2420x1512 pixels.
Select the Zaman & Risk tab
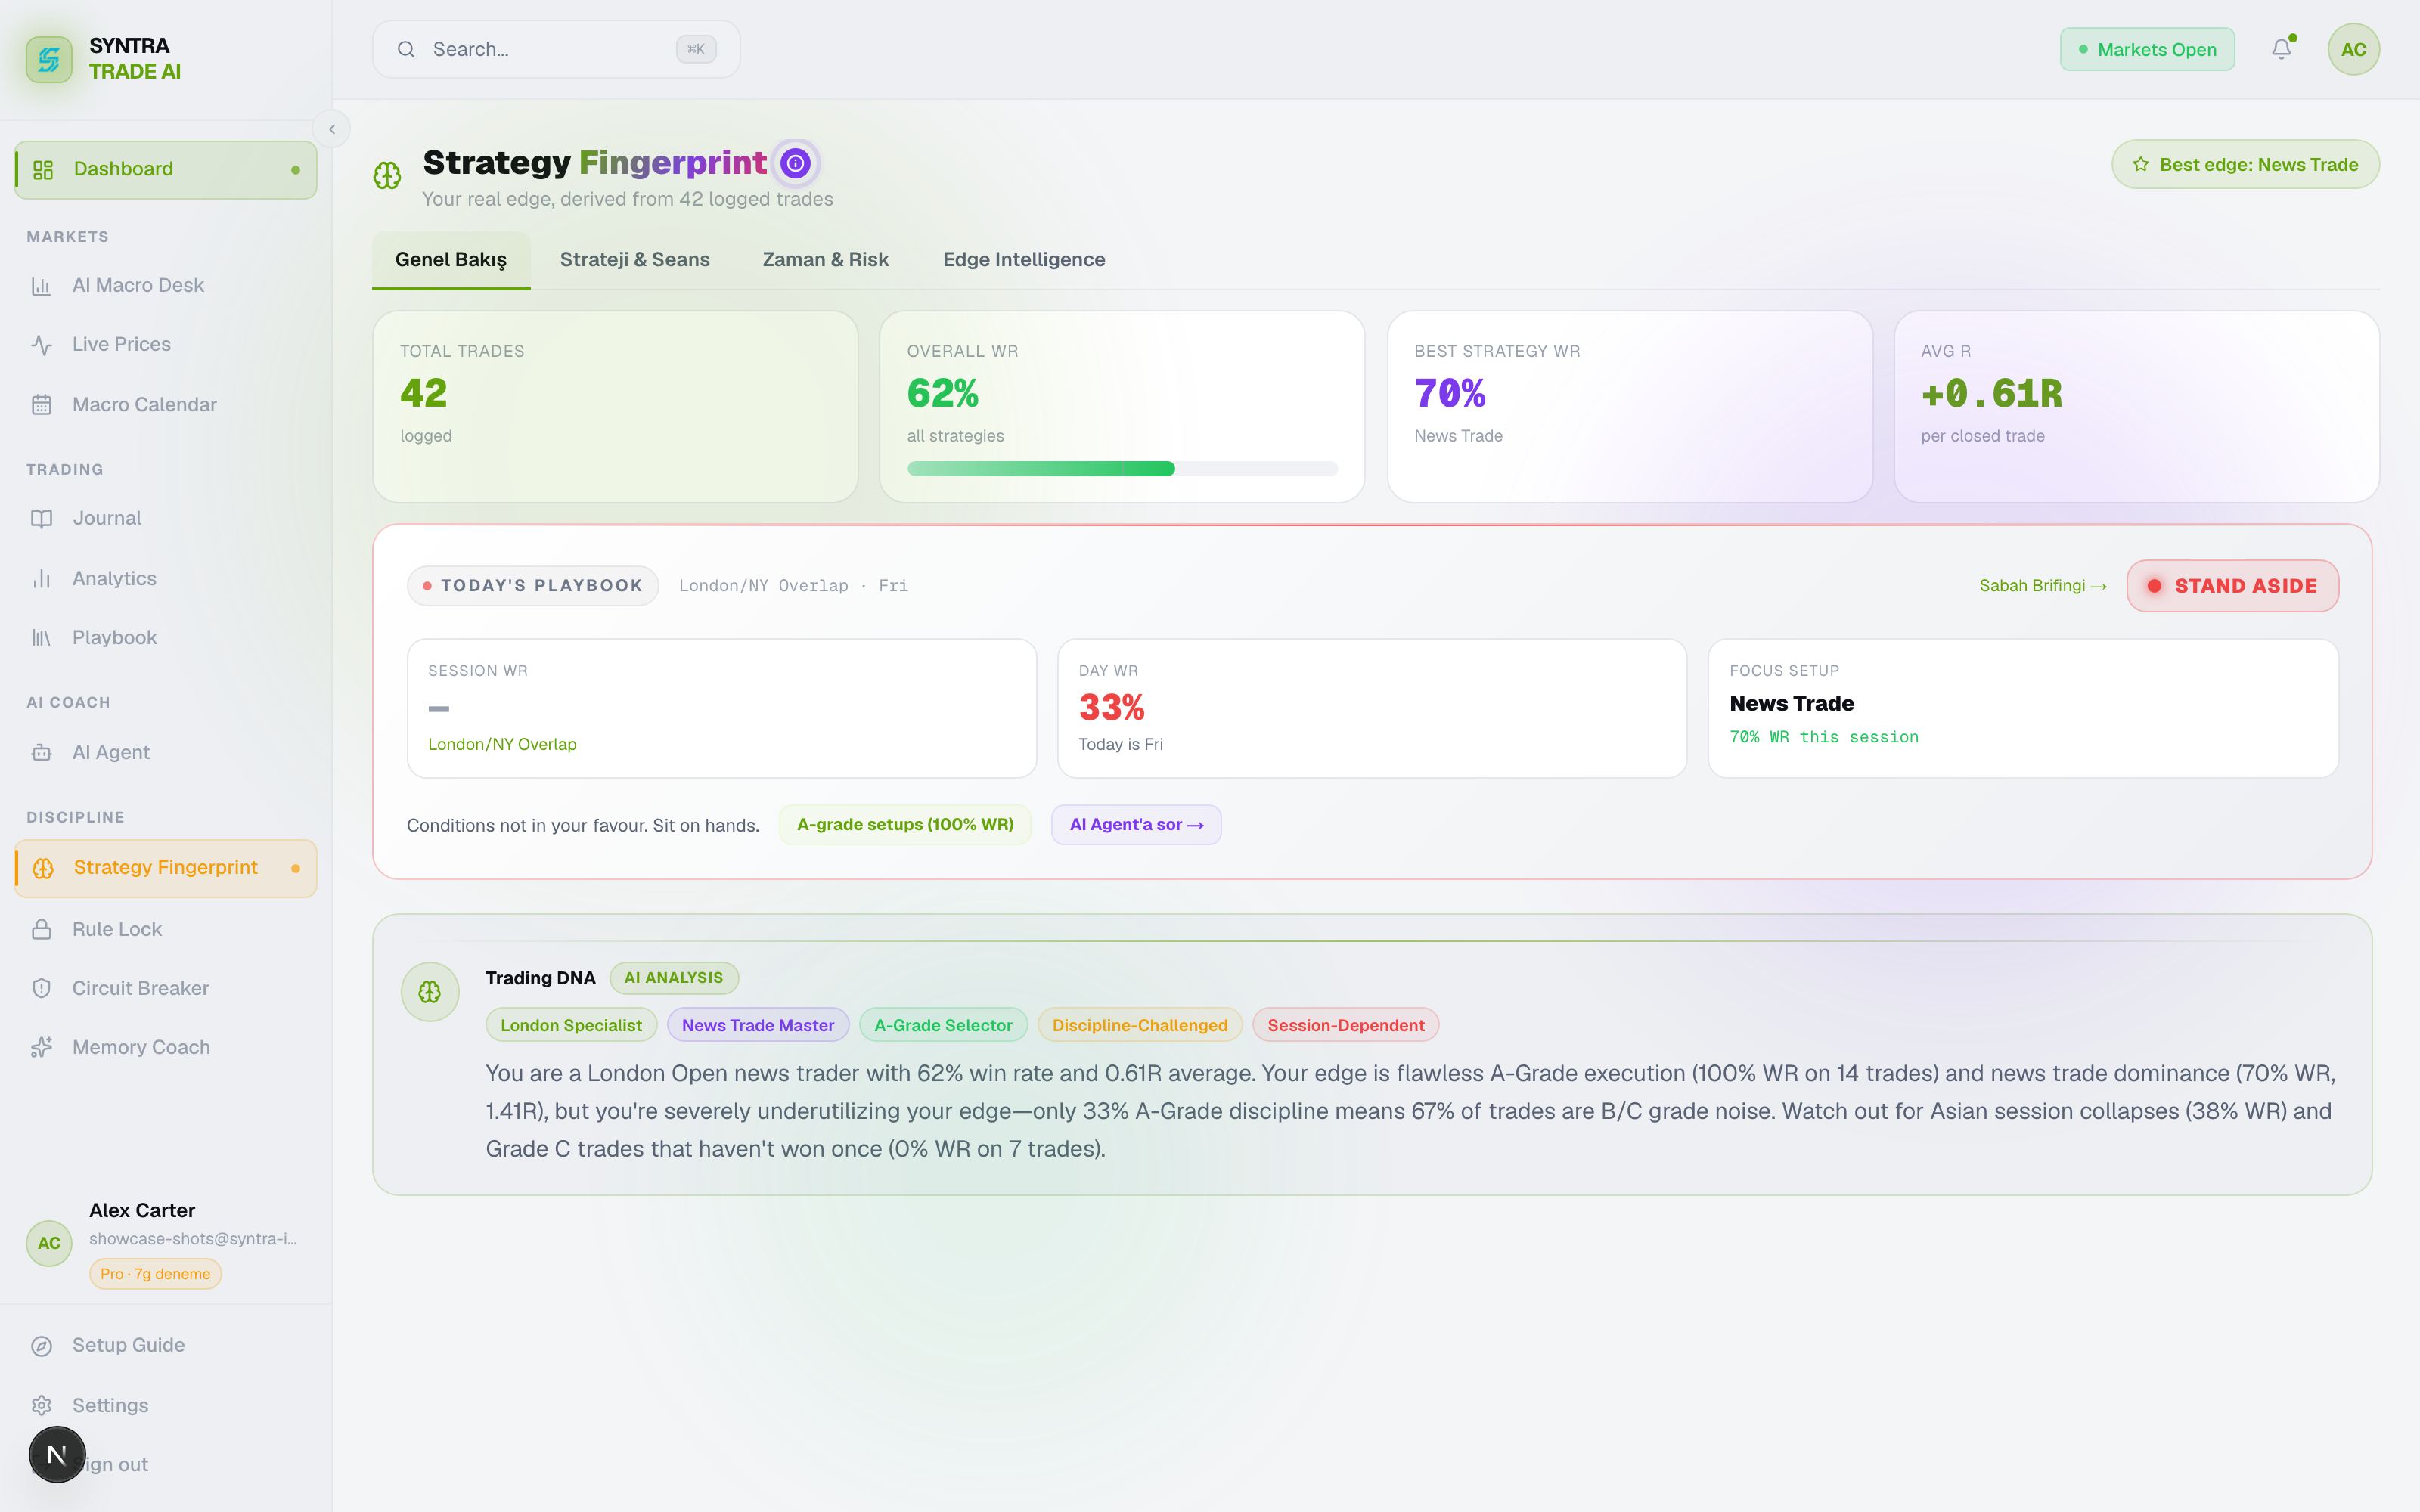tap(826, 259)
